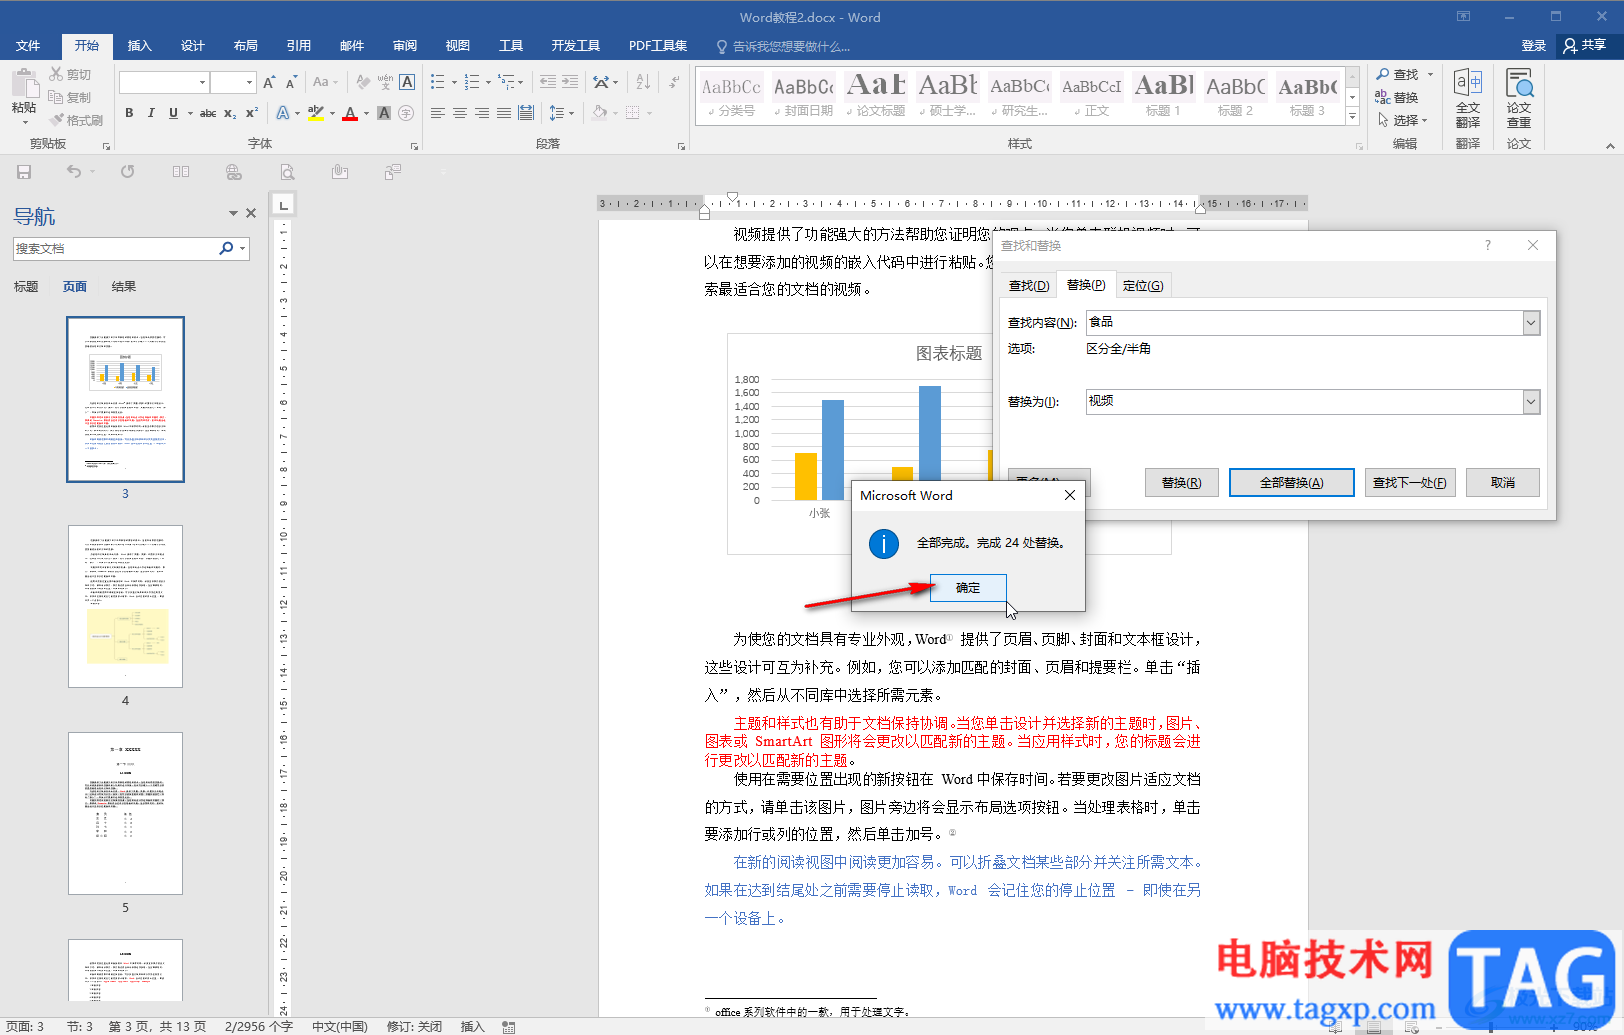1624x1035 pixels.
Task: Toggle Bold formatting
Action: coord(129,113)
